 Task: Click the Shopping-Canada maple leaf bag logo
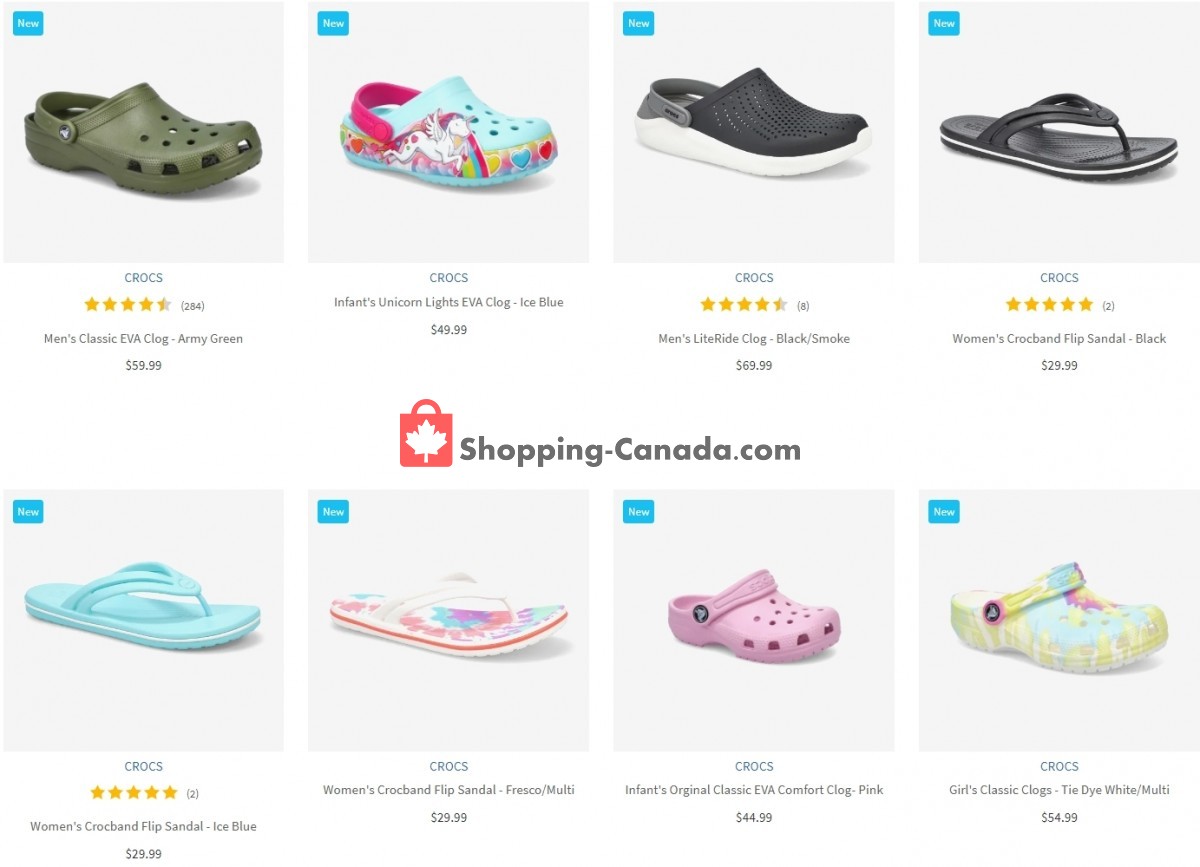click(x=426, y=434)
